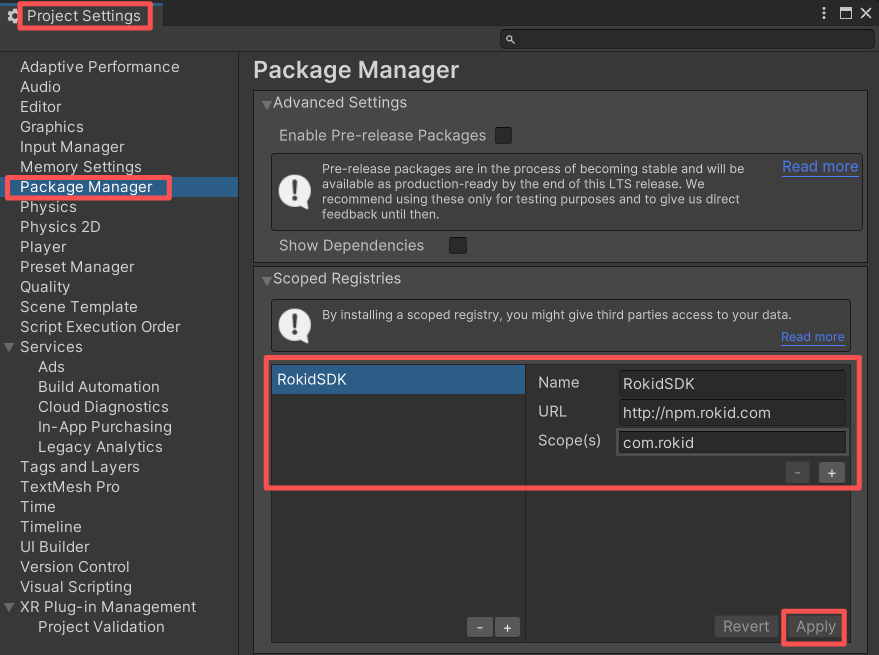Enable Pre-release Packages checkbox
Viewport: 879px width, 655px height.
(x=503, y=135)
